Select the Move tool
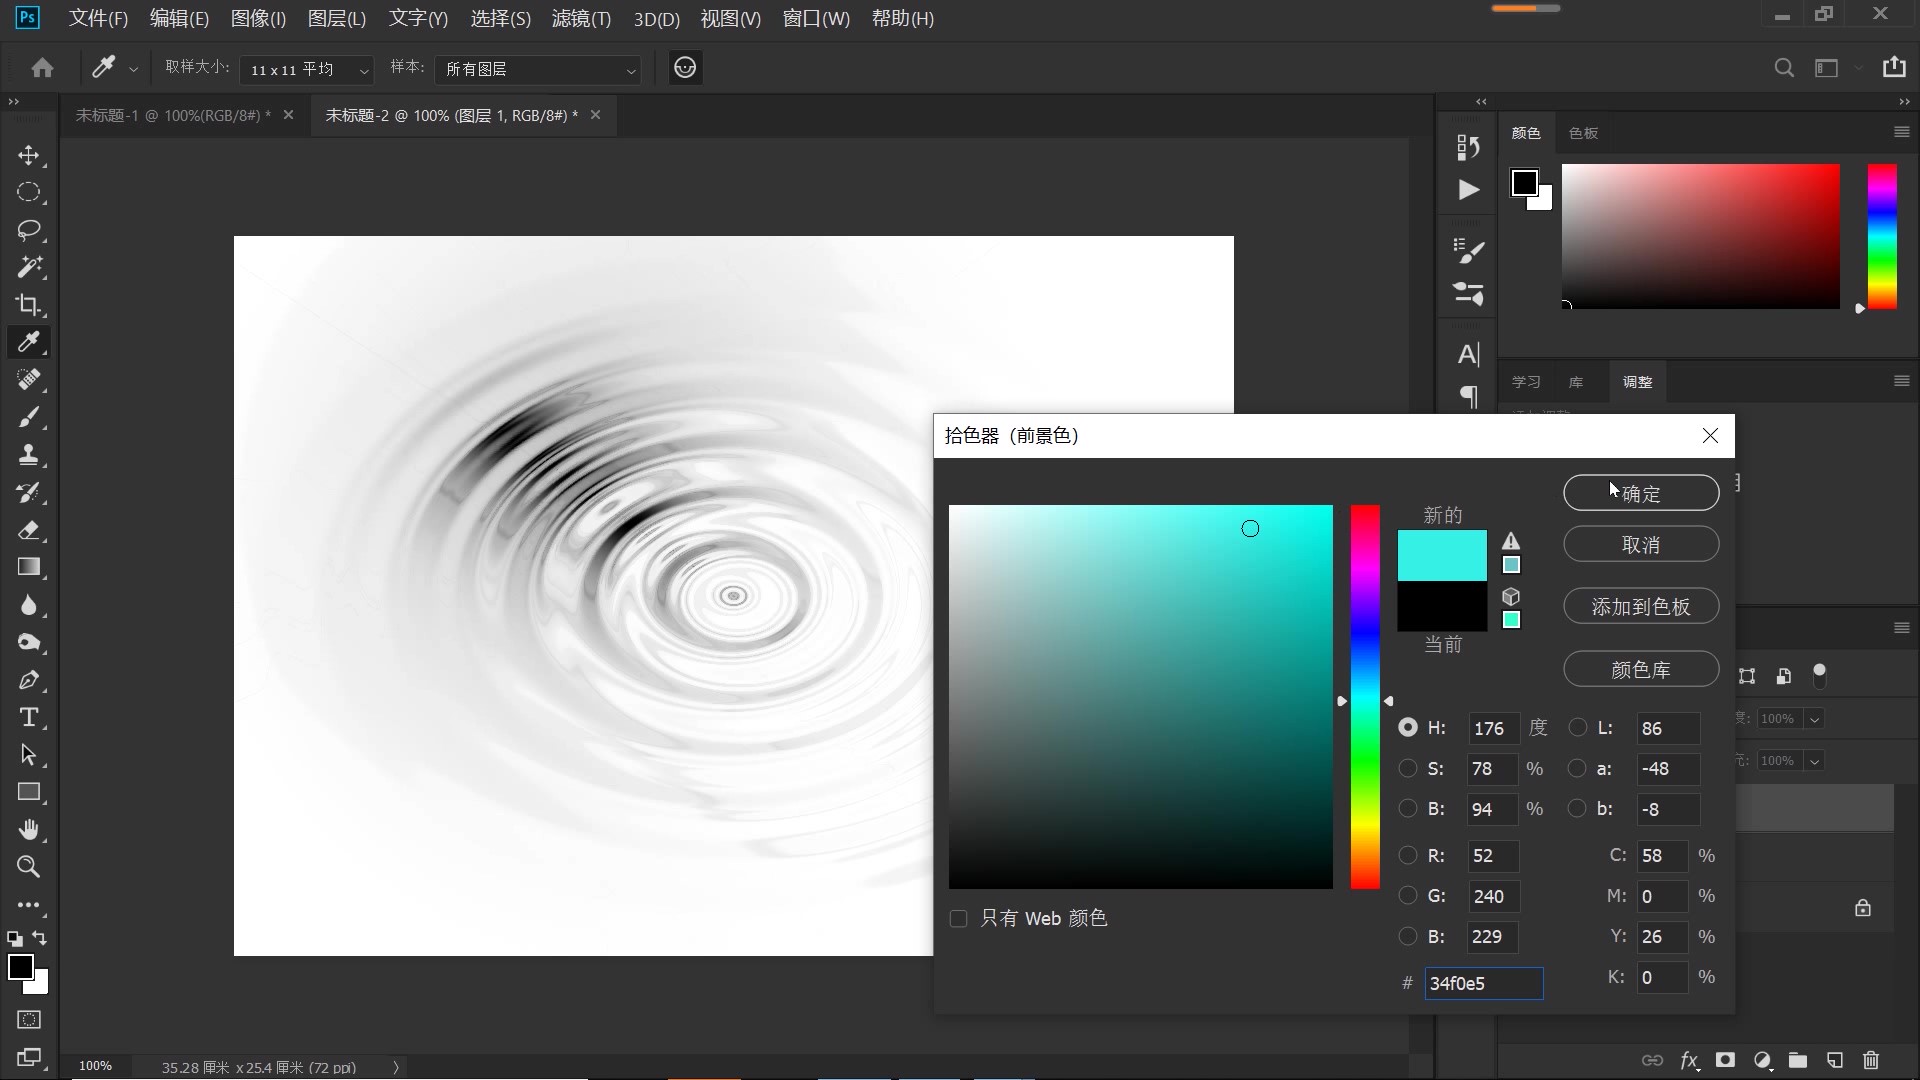This screenshot has width=1920, height=1080. coord(28,155)
